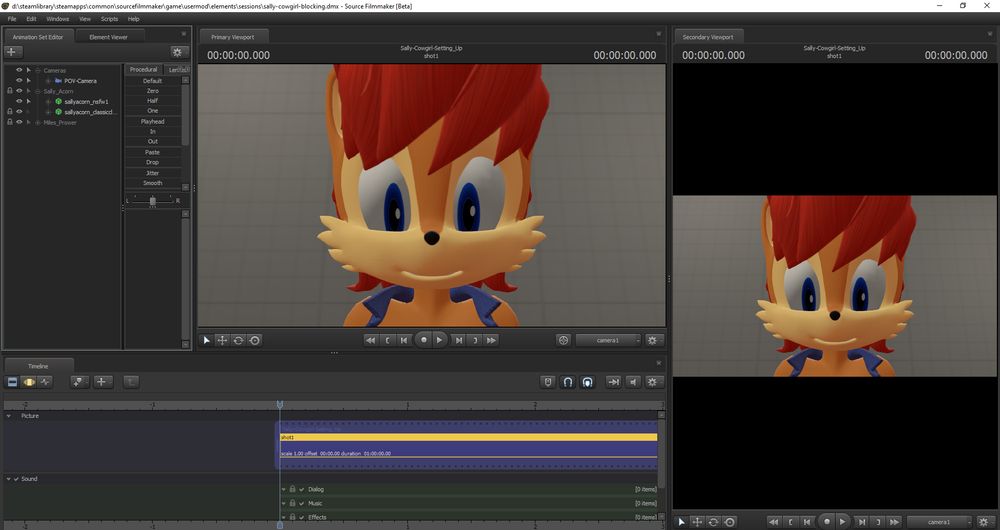Toggle visibility eye for Miles_Prower
This screenshot has width=1000, height=530.
(x=18, y=122)
